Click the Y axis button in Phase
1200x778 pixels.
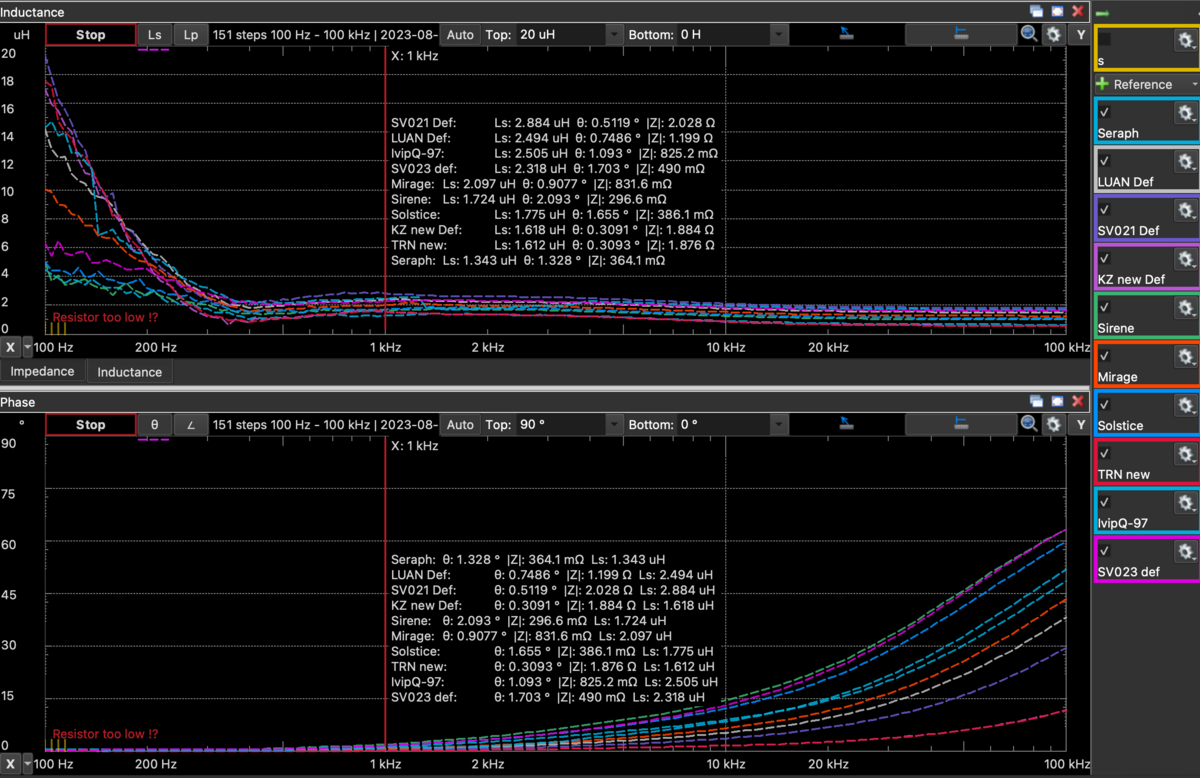click(1080, 424)
